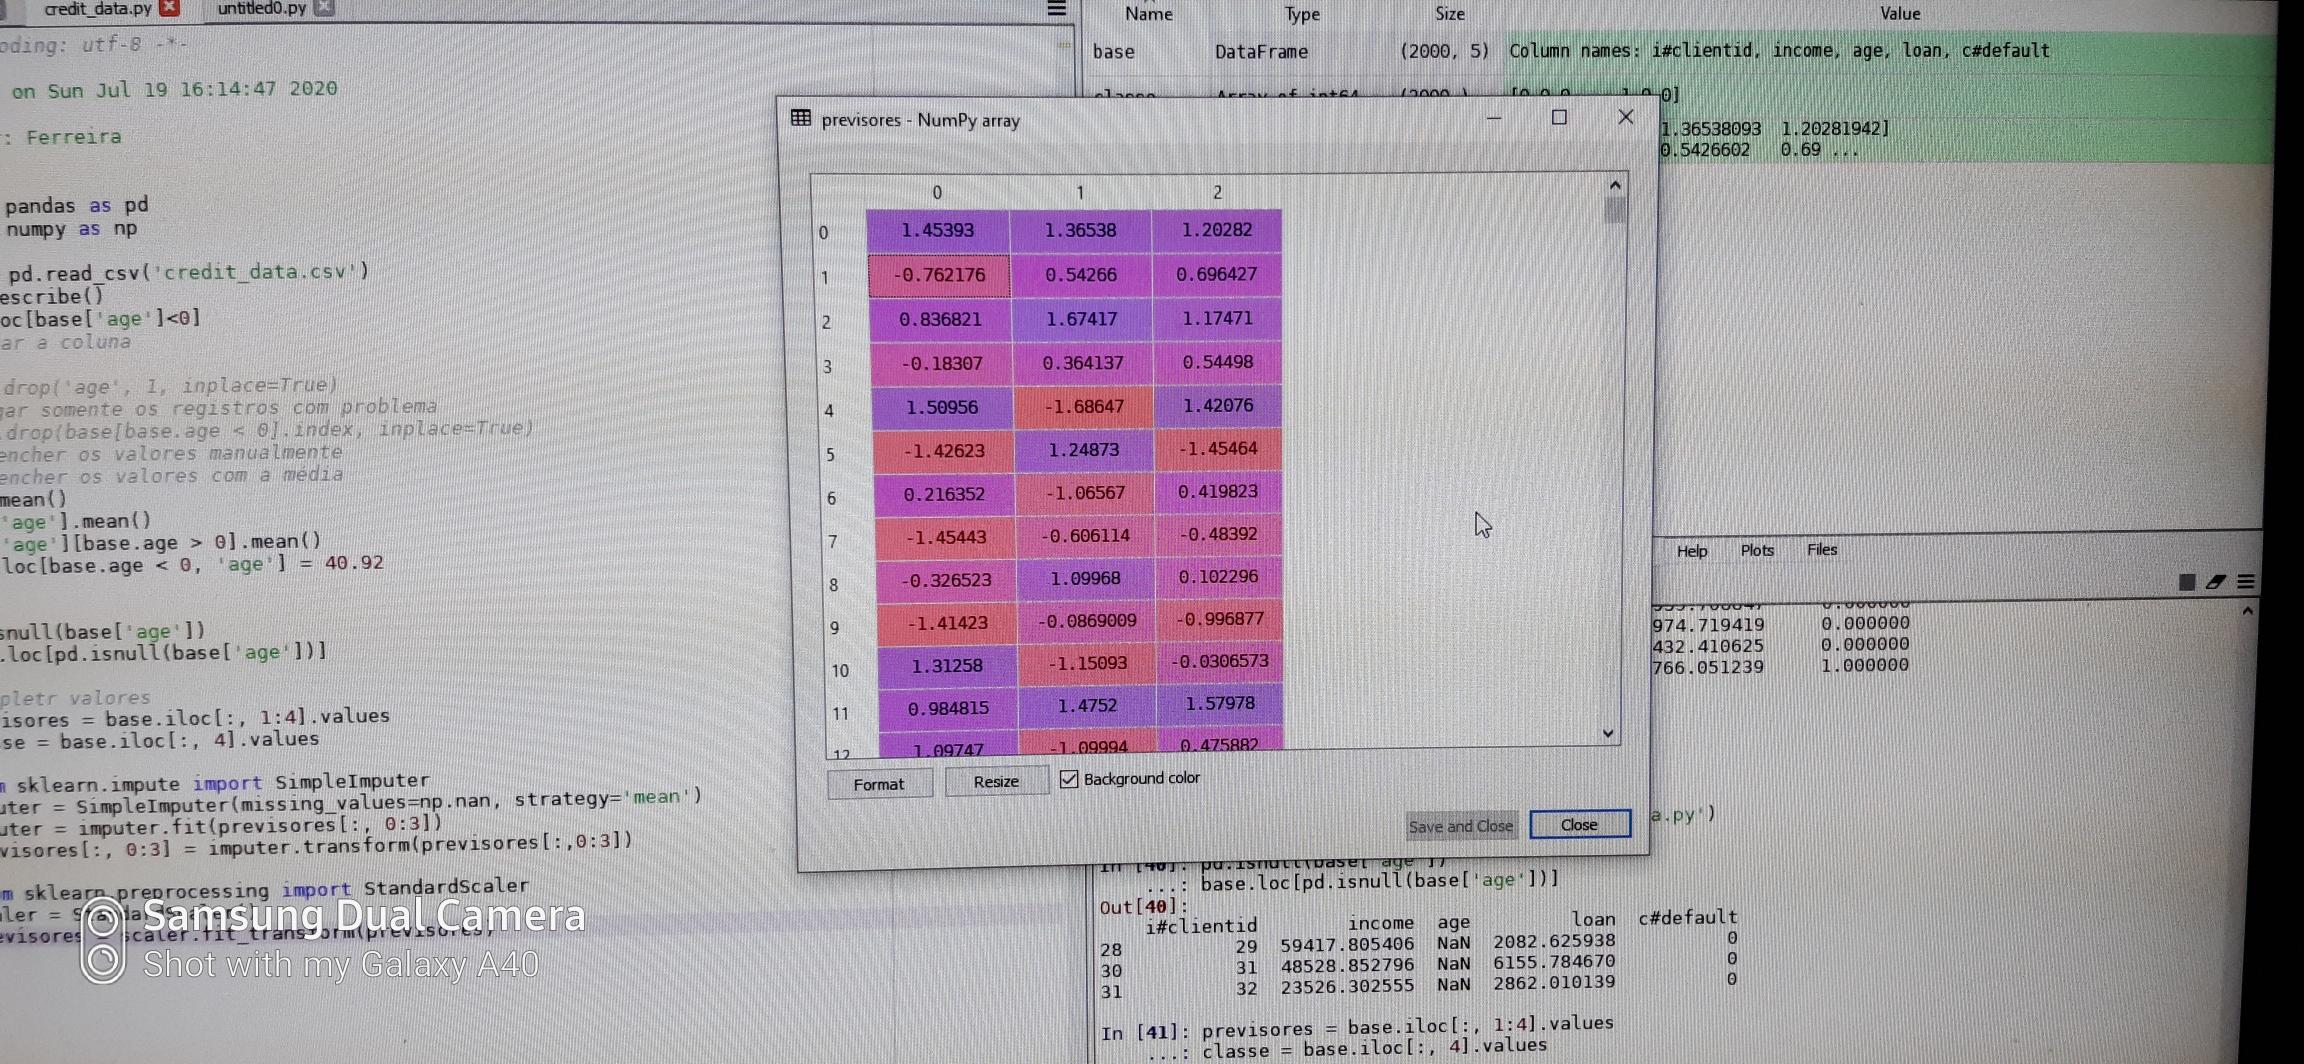Select array row header 4

click(829, 410)
